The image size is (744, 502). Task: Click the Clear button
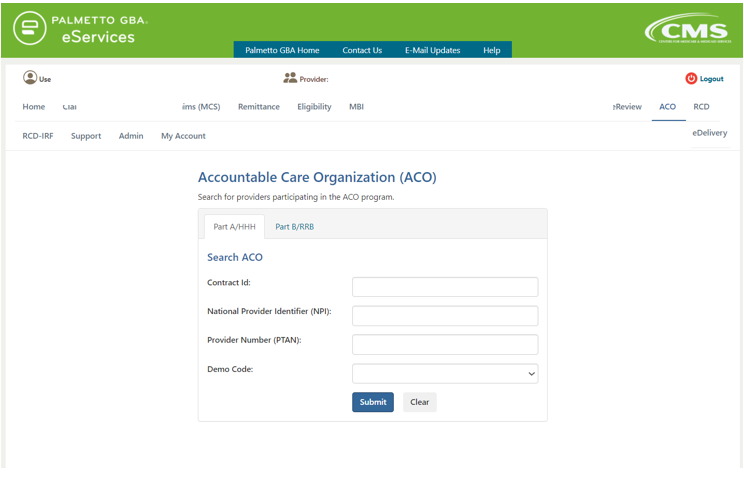(x=419, y=402)
